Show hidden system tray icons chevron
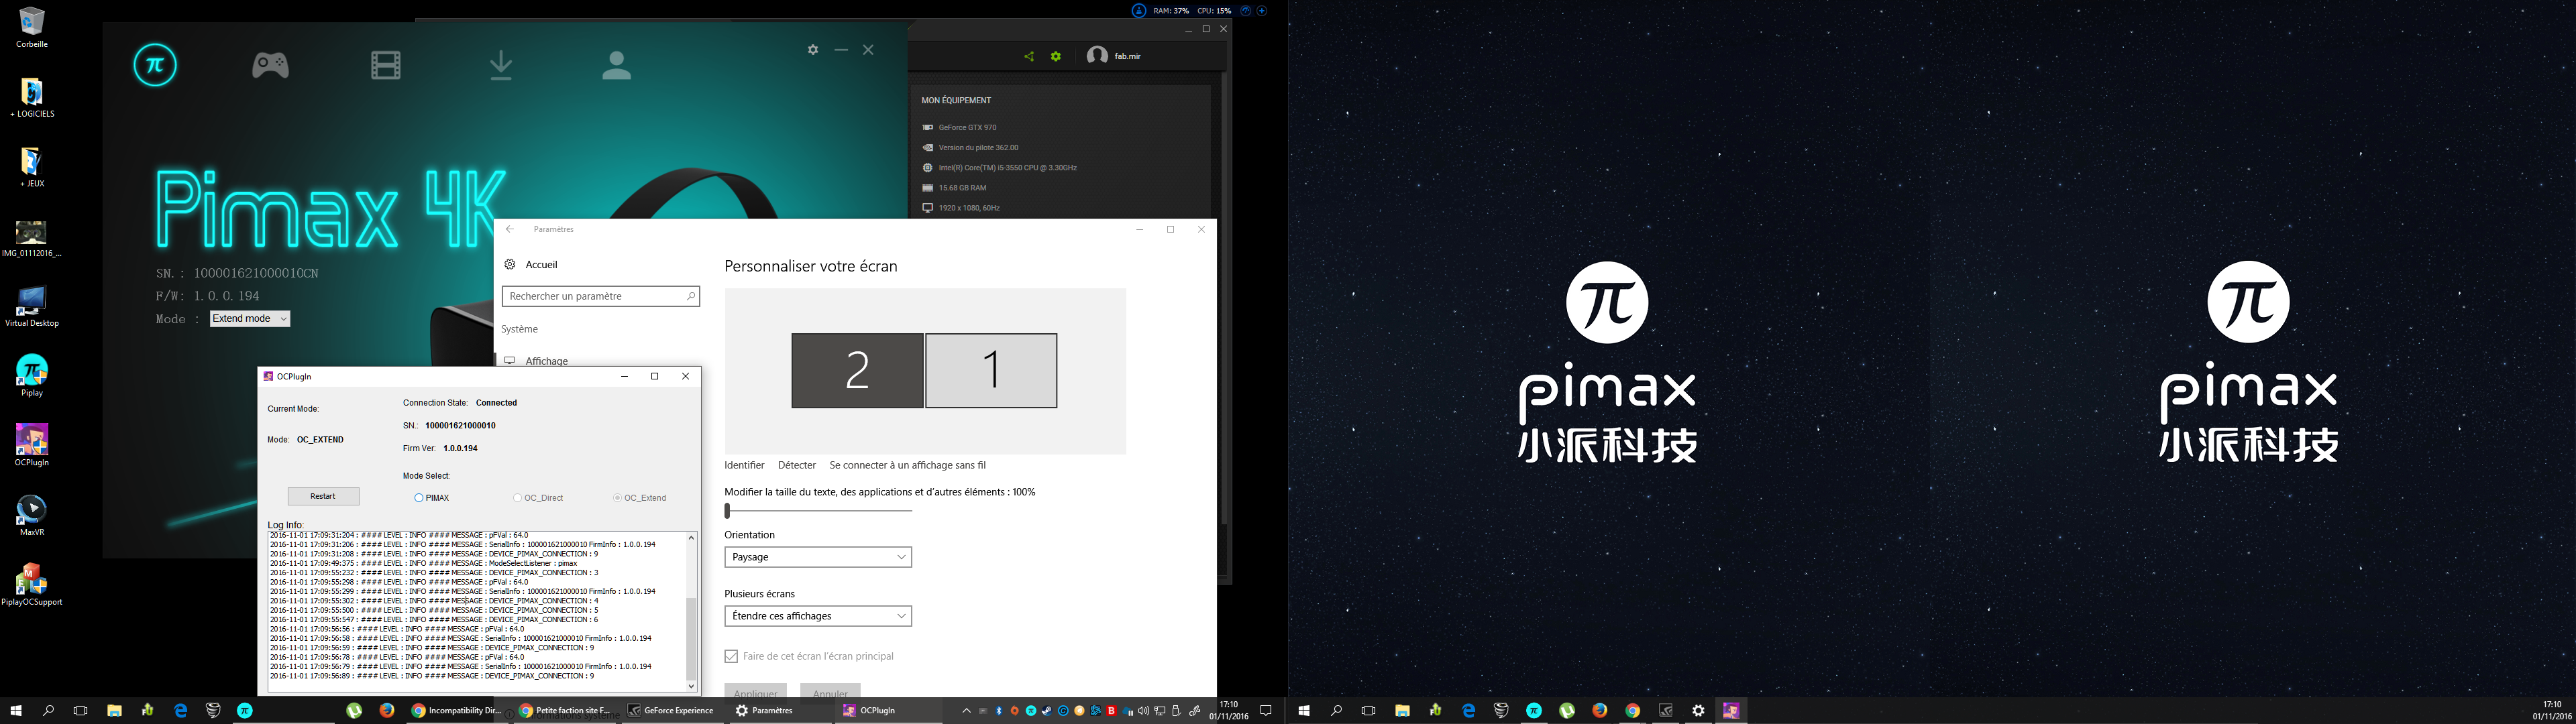Image resolution: width=2576 pixels, height=724 pixels. [966, 711]
